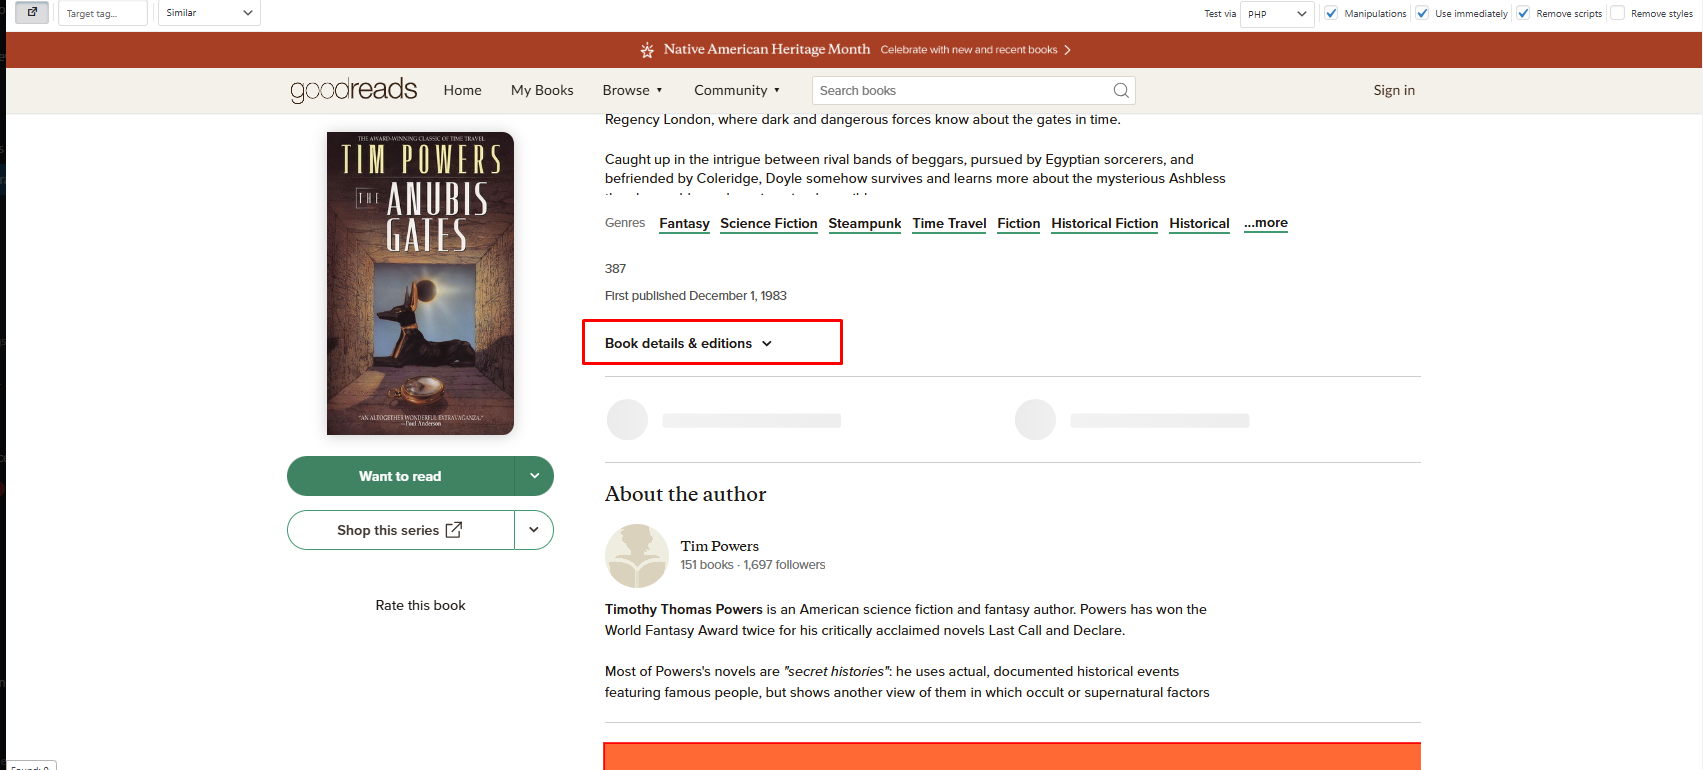1703x770 pixels.
Task: Open the Want to read shelf dropdown arrow
Action: tap(534, 476)
